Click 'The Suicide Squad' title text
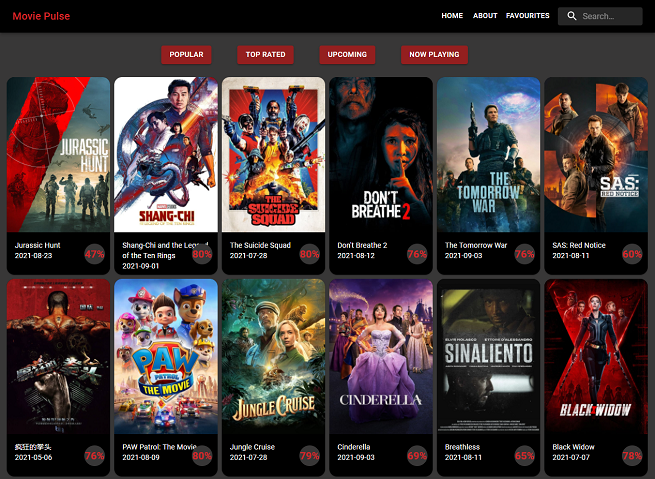 (x=260, y=245)
